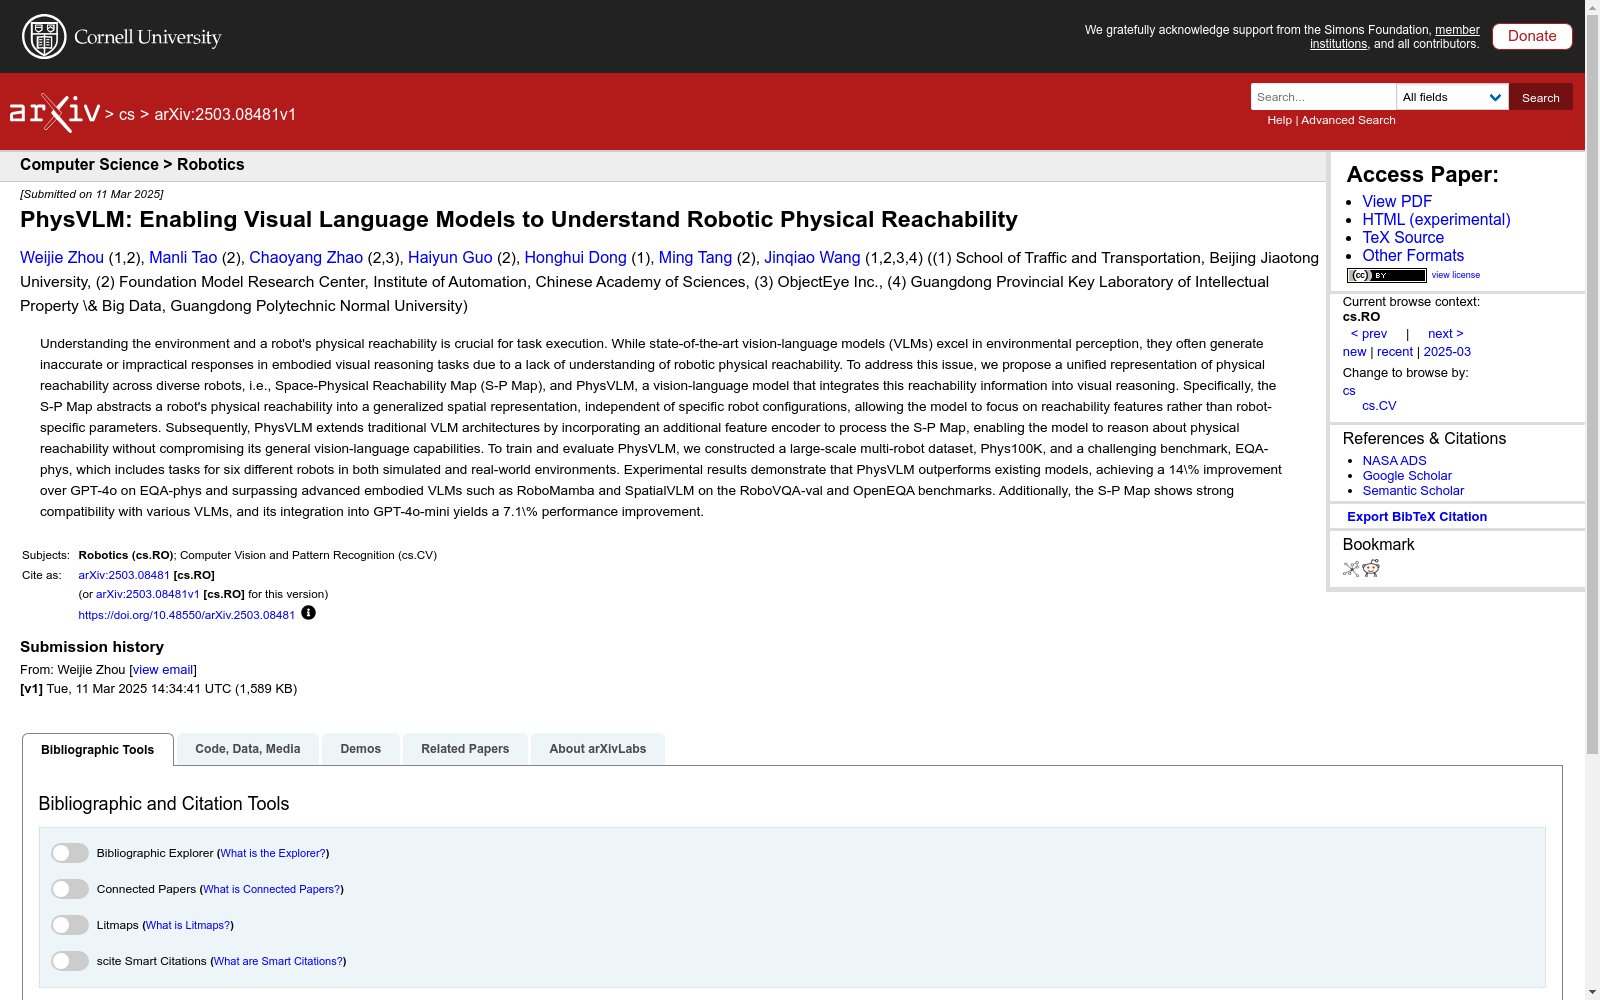
Task: Click arXiv:2503.08481v1 breadcrumb text in header
Action: [225, 115]
